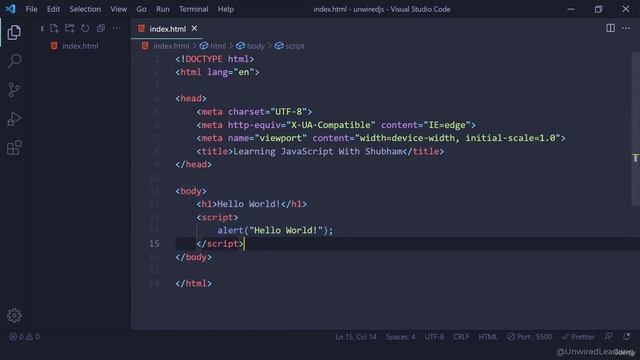
Task: Click the New File icon in explorer
Action: pos(54,28)
